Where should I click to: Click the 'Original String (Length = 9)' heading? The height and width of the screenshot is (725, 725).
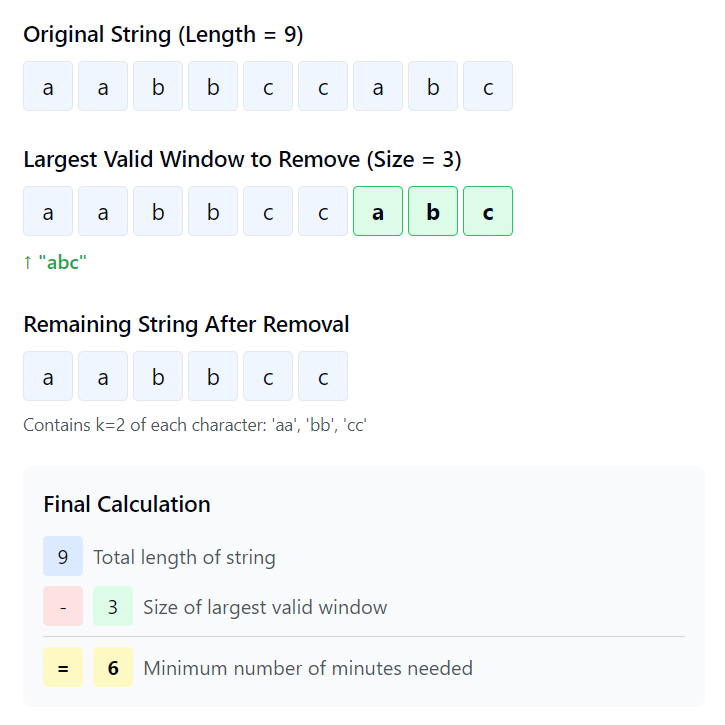tap(163, 34)
